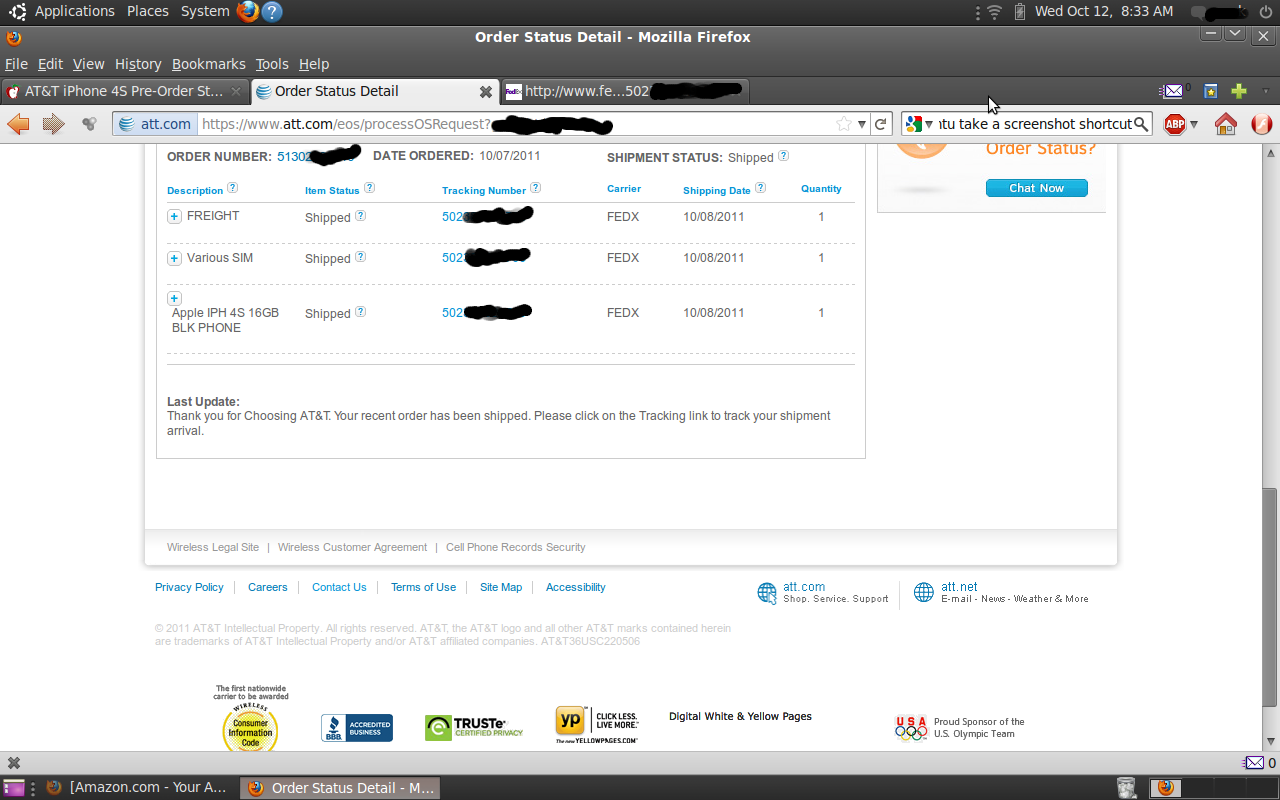This screenshot has width=1280, height=800.
Task: Open the History menu
Action: 138,64
